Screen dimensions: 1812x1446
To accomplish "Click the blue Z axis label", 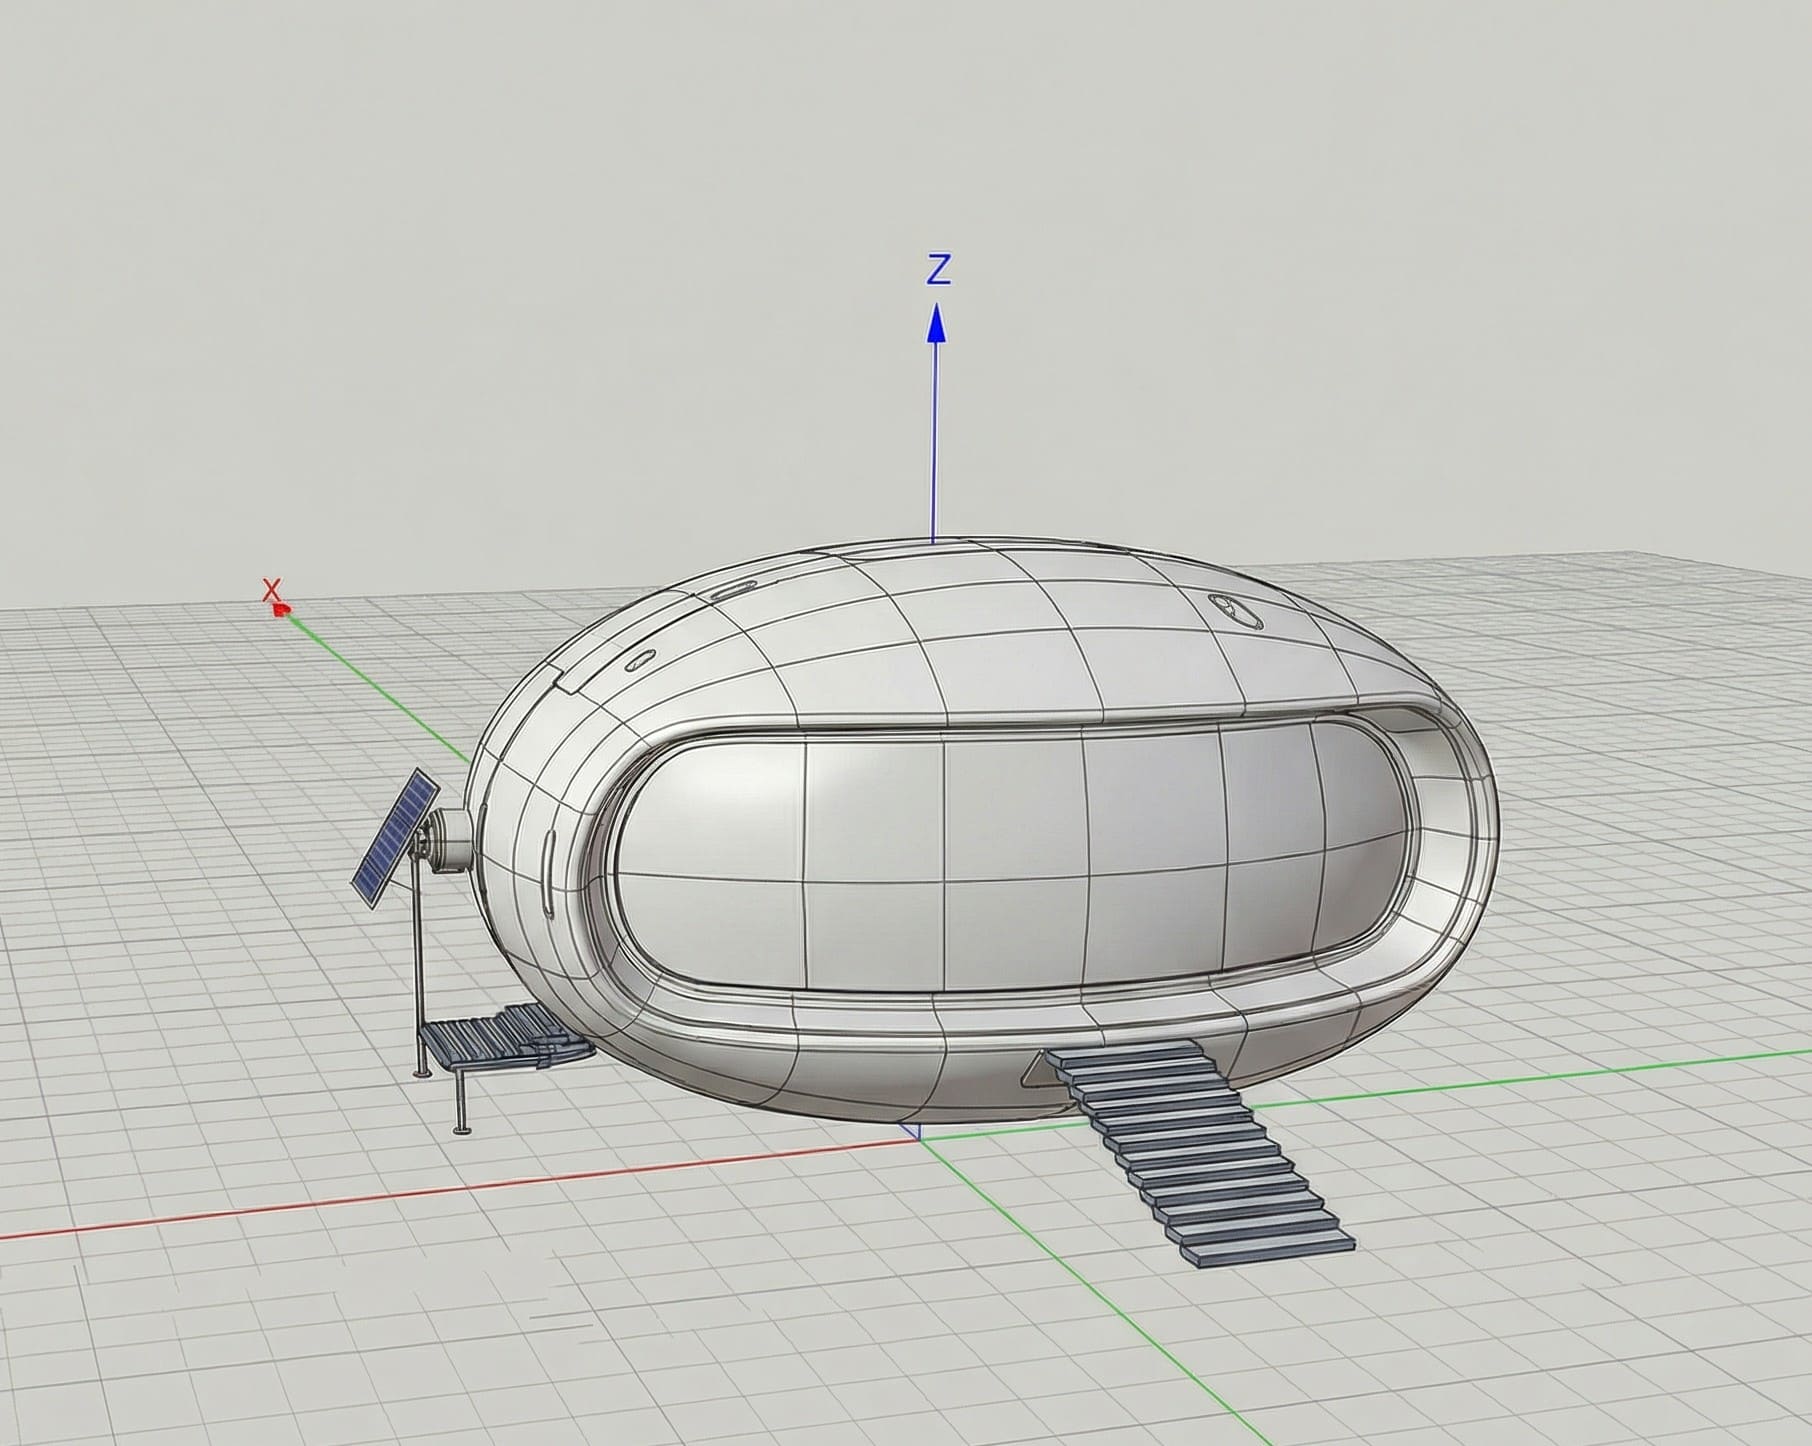I will point(938,269).
